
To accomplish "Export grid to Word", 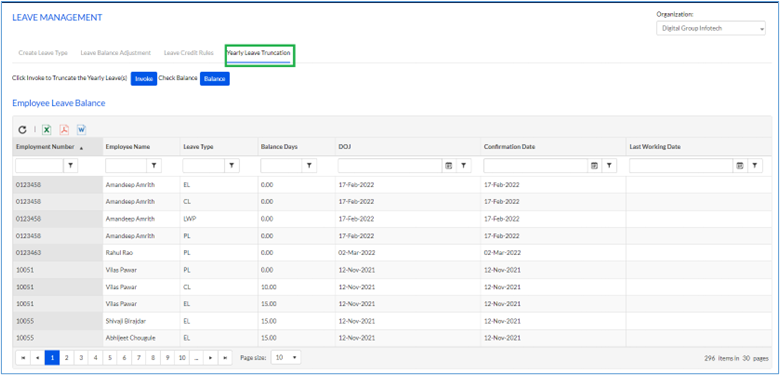I will pos(81,130).
